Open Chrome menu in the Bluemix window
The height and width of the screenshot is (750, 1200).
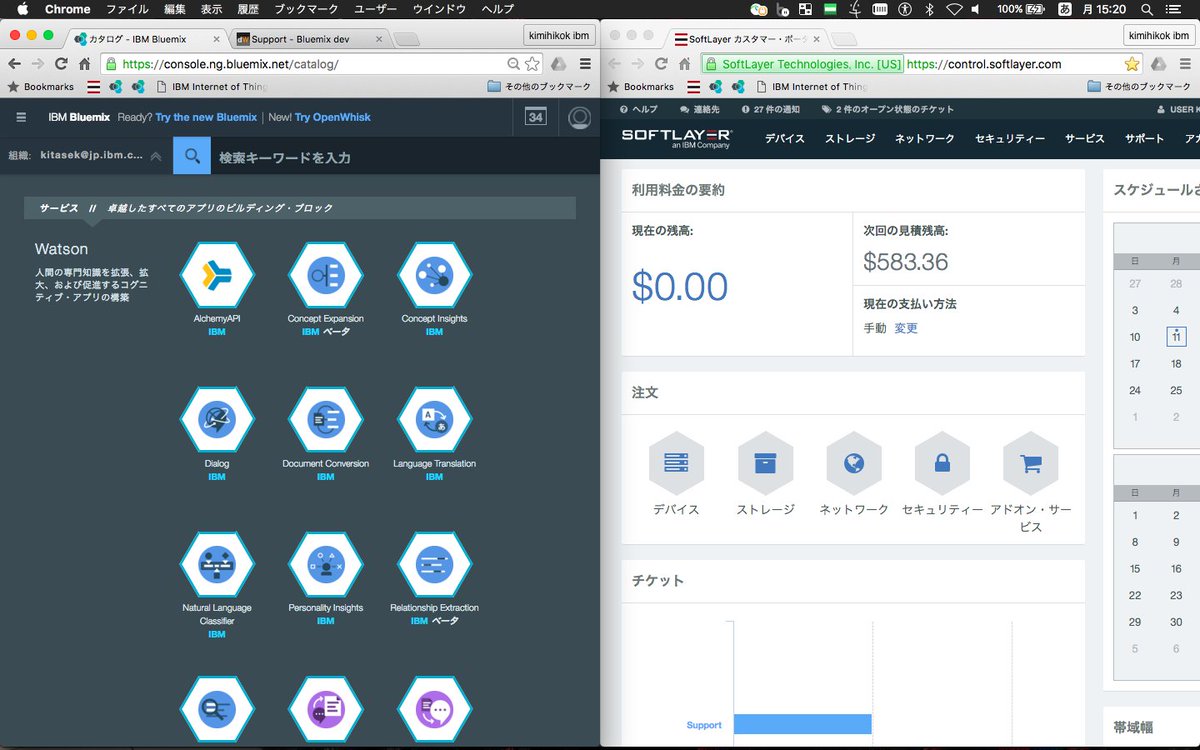point(585,63)
